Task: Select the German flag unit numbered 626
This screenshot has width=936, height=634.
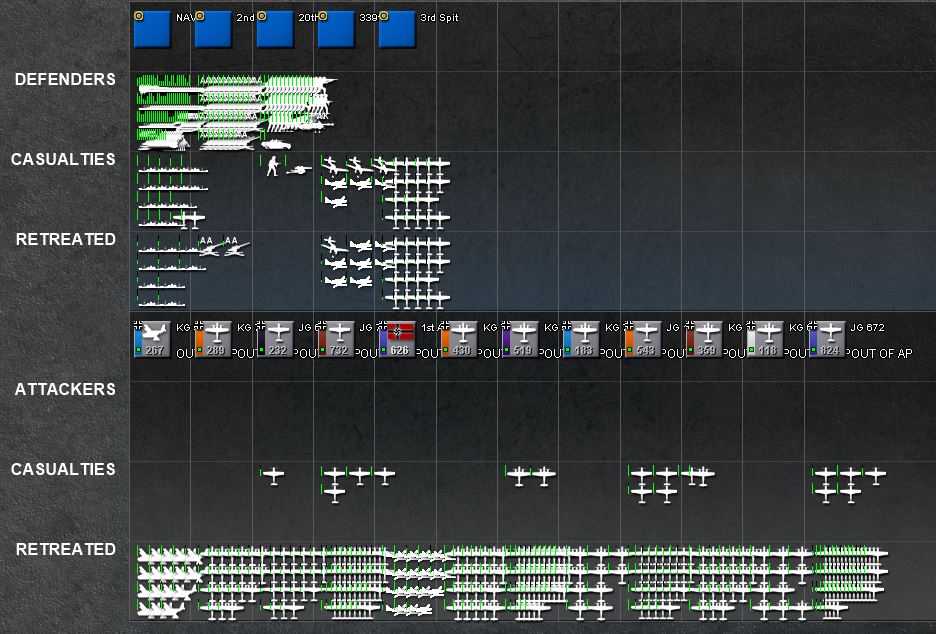Action: (398, 339)
